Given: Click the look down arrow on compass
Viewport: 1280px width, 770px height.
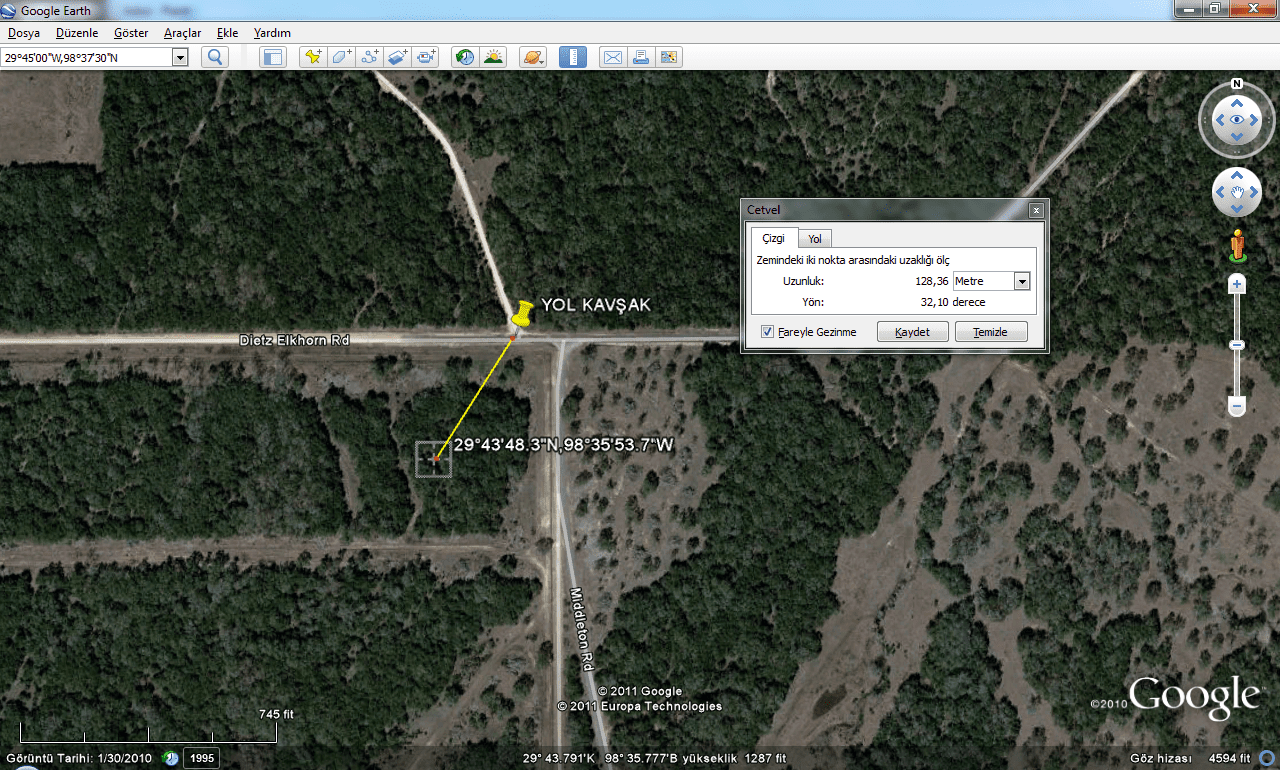Looking at the screenshot, I should 1237,138.
